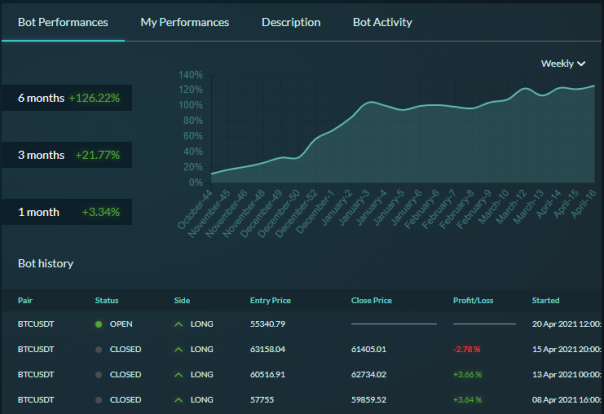
Task: Click the green OPEN status dot
Action: tap(99, 324)
